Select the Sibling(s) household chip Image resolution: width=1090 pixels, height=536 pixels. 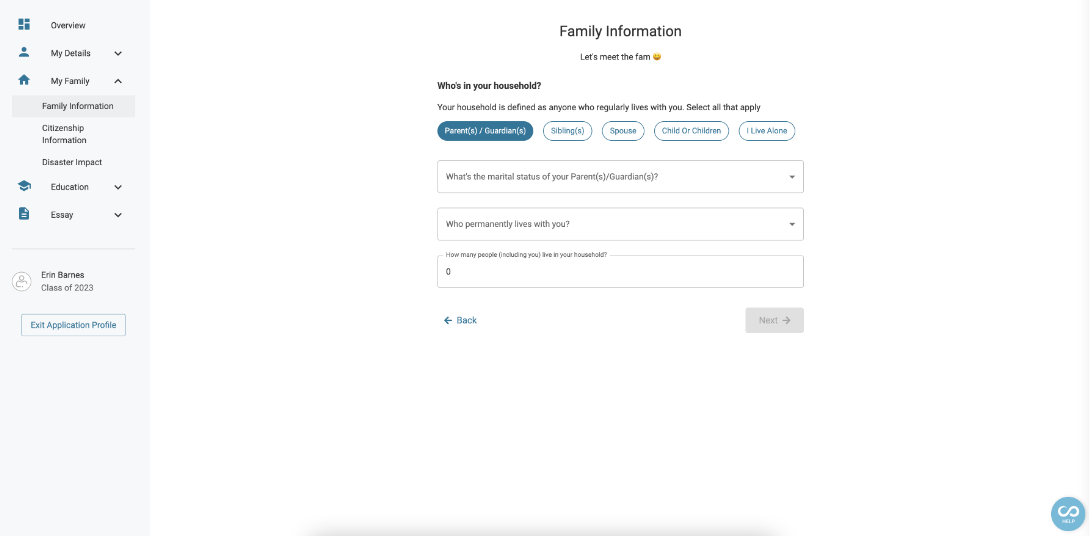(567, 131)
